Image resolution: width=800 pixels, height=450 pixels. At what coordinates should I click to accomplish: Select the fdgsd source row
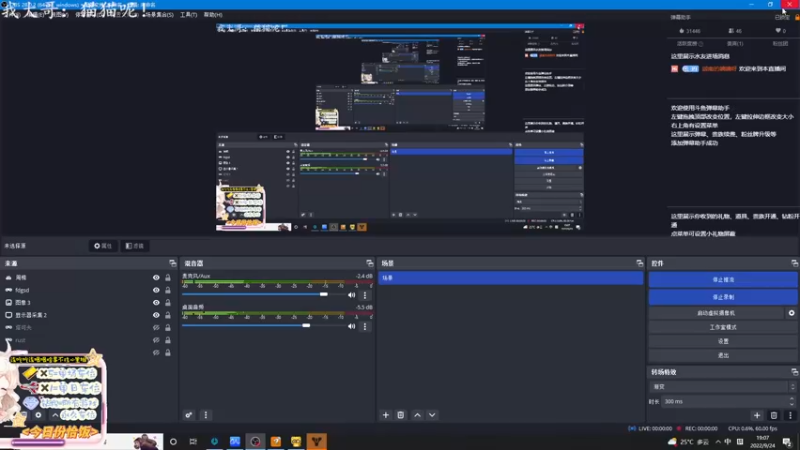pyautogui.click(x=89, y=290)
